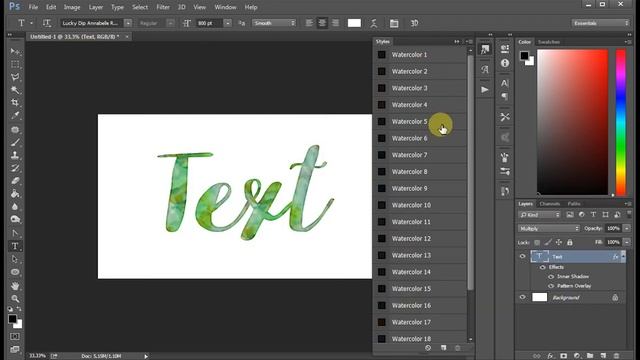Open the Actions play panel icon
This screenshot has width=640, height=360.
pos(484,89)
